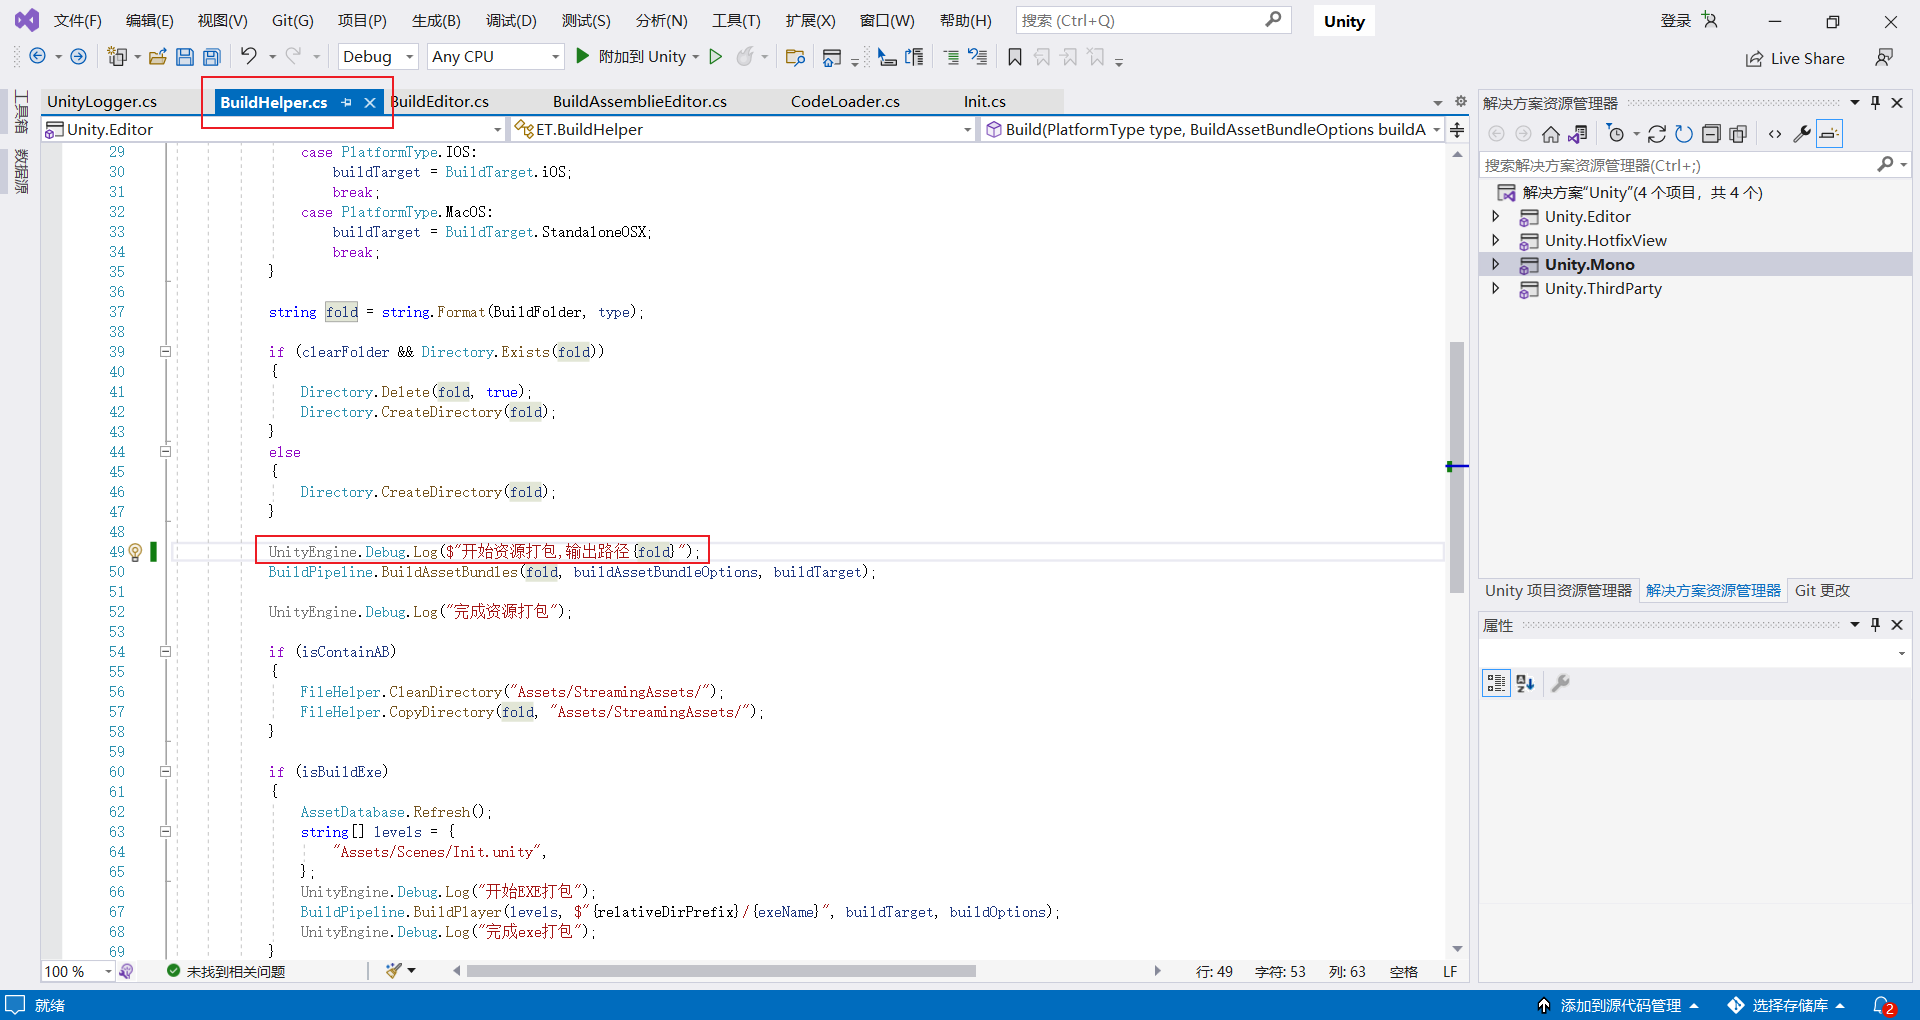1920x1020 pixels.
Task: Open the Git(G) menu
Action: tap(293, 20)
